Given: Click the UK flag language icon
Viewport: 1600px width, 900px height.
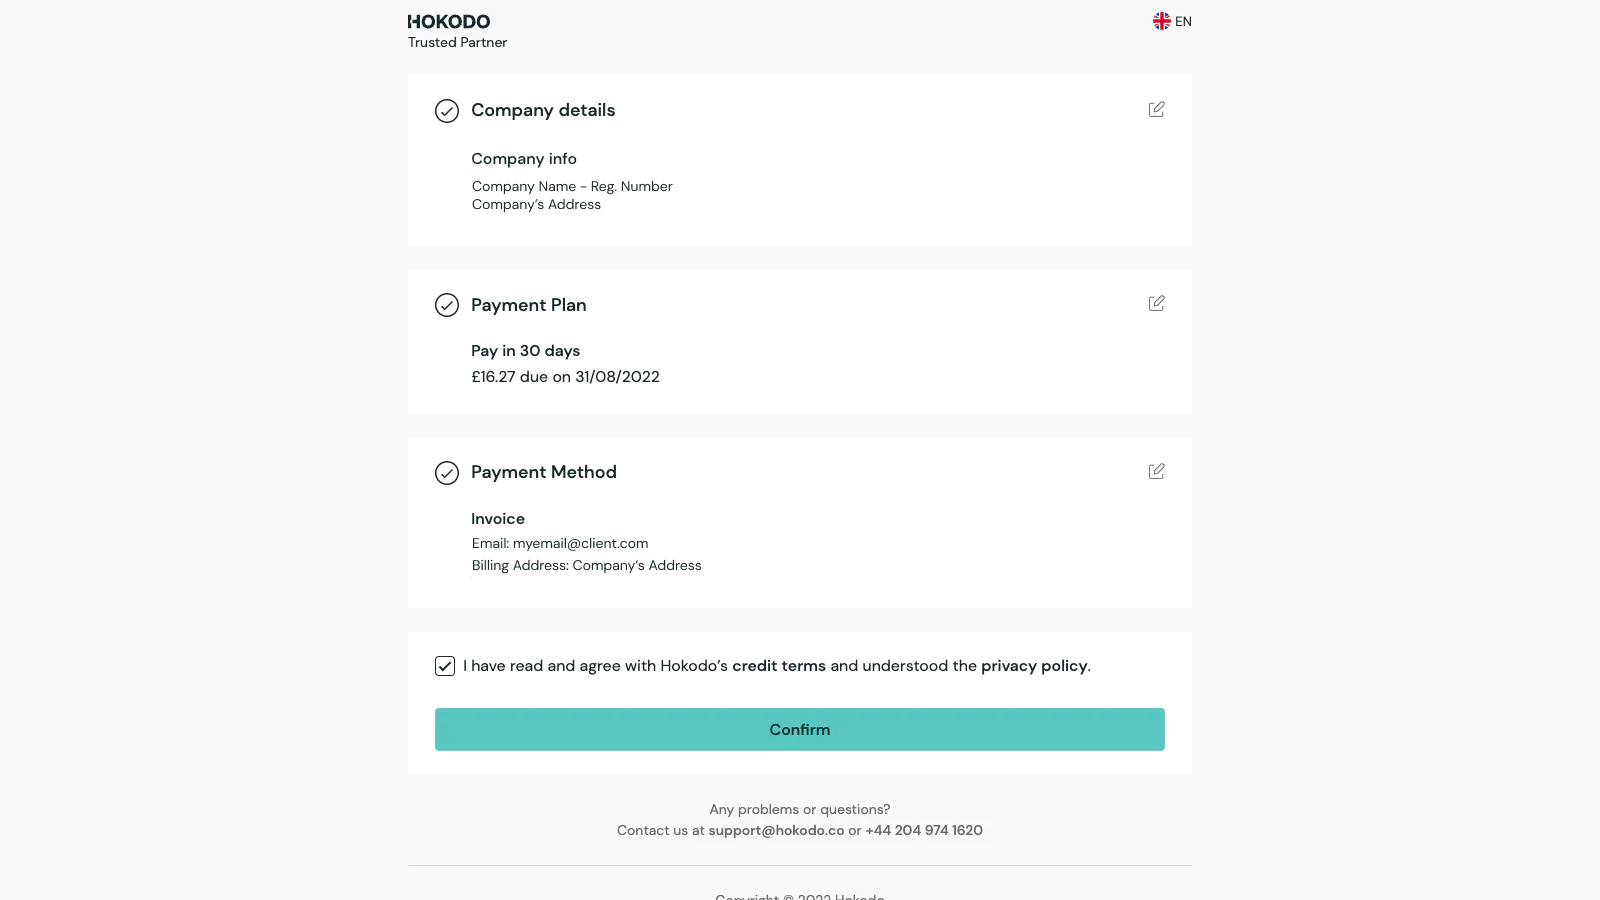Looking at the screenshot, I should pos(1161,21).
